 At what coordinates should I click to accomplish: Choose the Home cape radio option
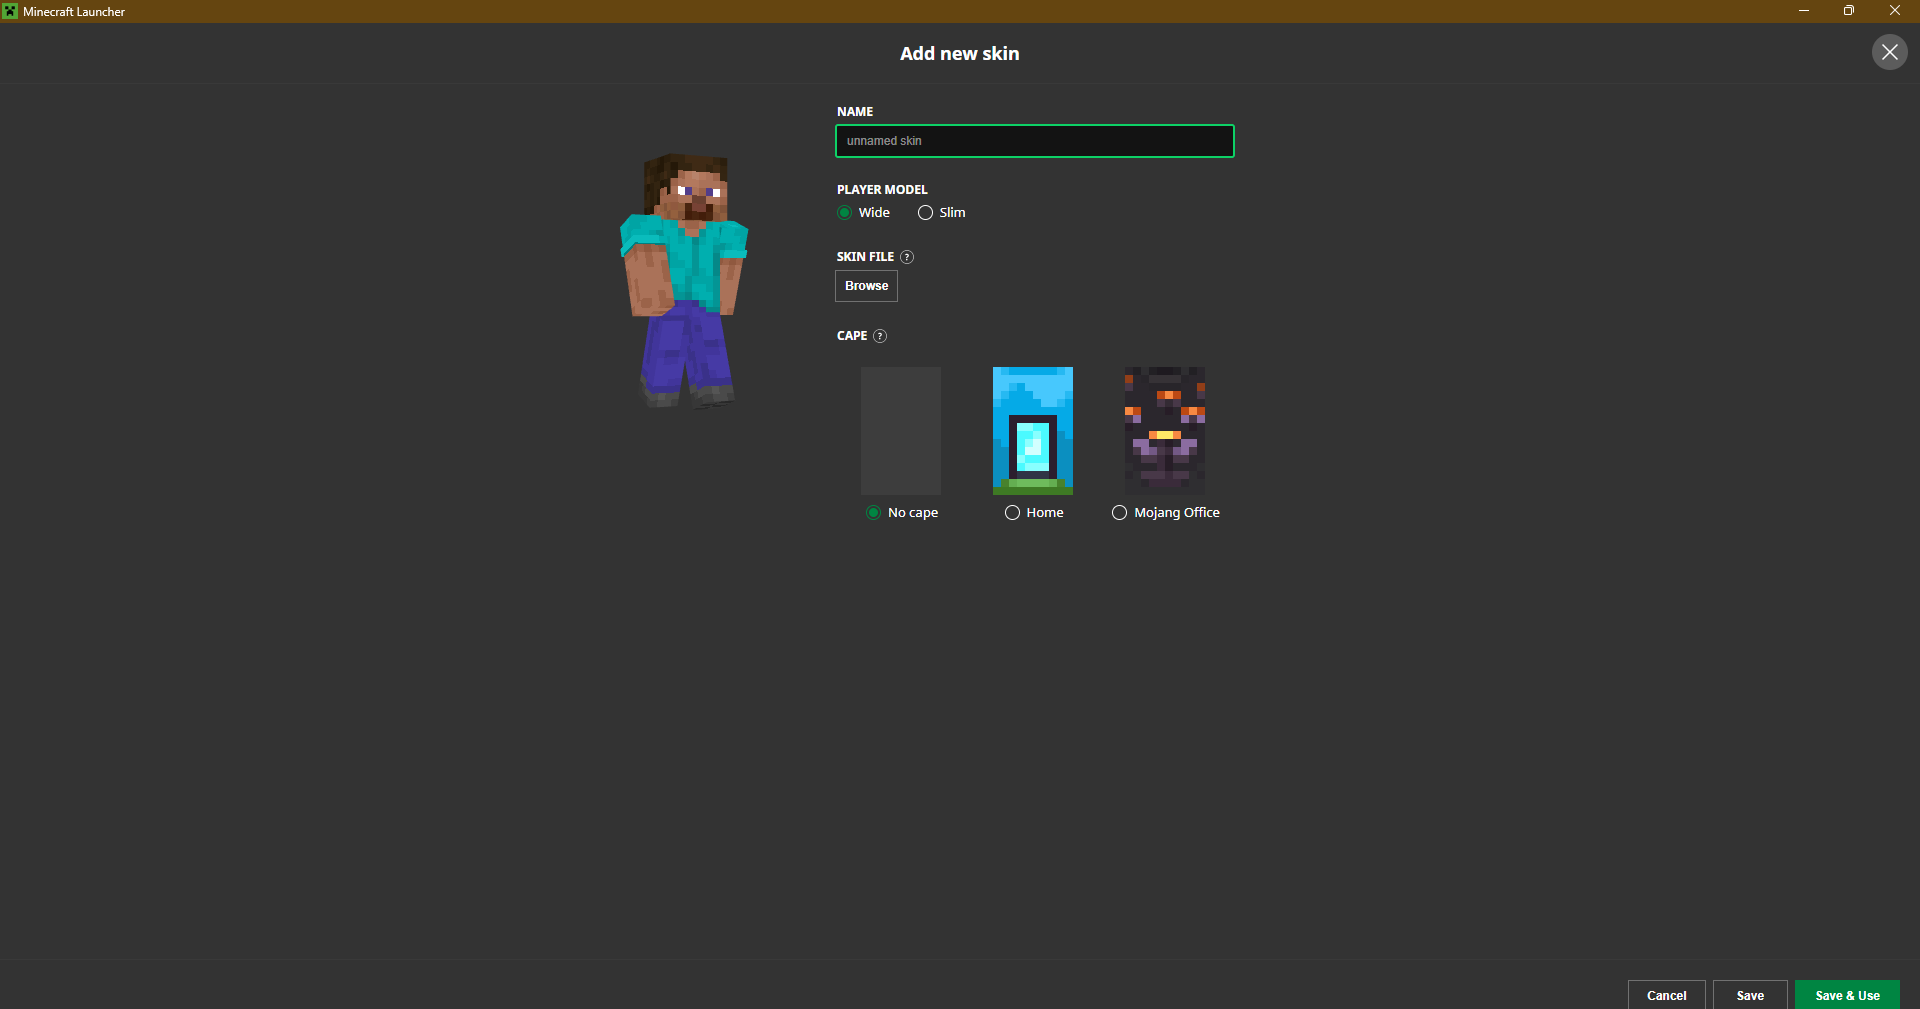click(x=1012, y=513)
